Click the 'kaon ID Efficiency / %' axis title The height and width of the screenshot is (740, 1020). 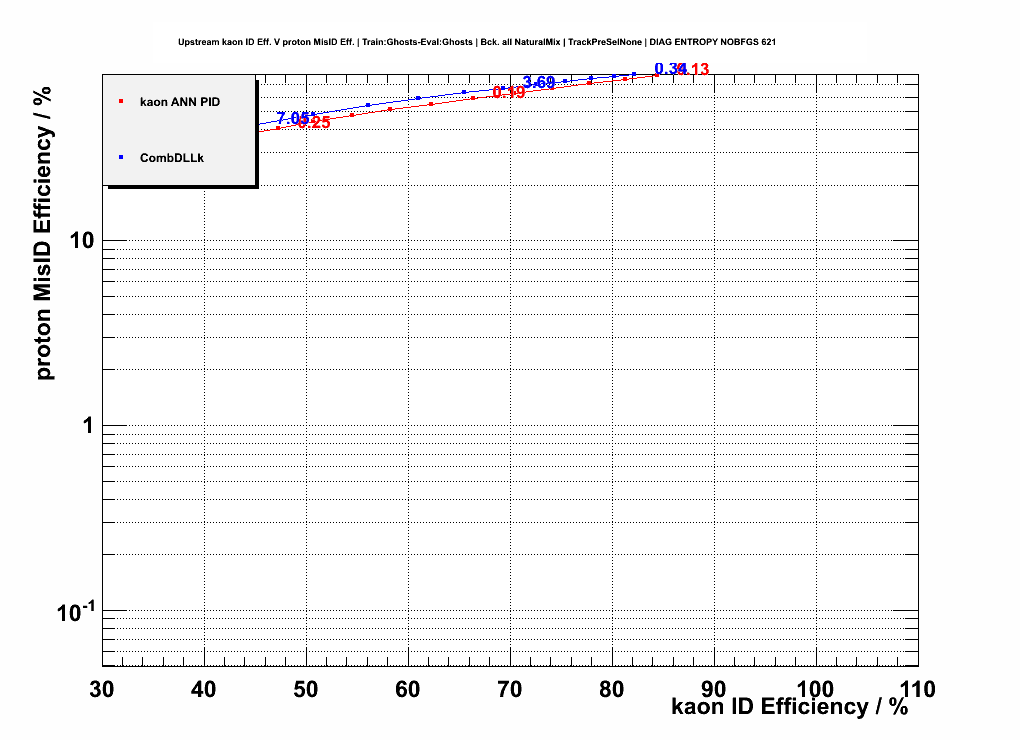[x=789, y=707]
